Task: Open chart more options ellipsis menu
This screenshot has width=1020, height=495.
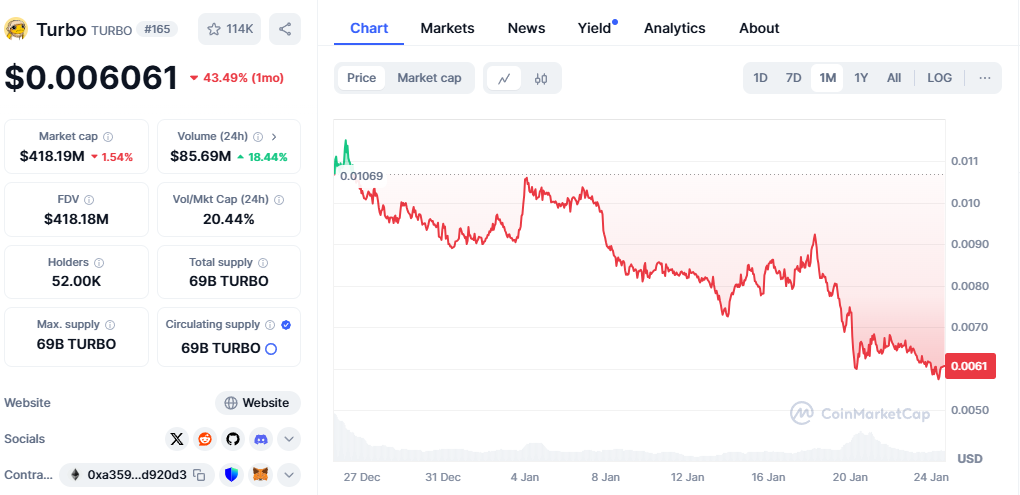Action: (x=985, y=78)
